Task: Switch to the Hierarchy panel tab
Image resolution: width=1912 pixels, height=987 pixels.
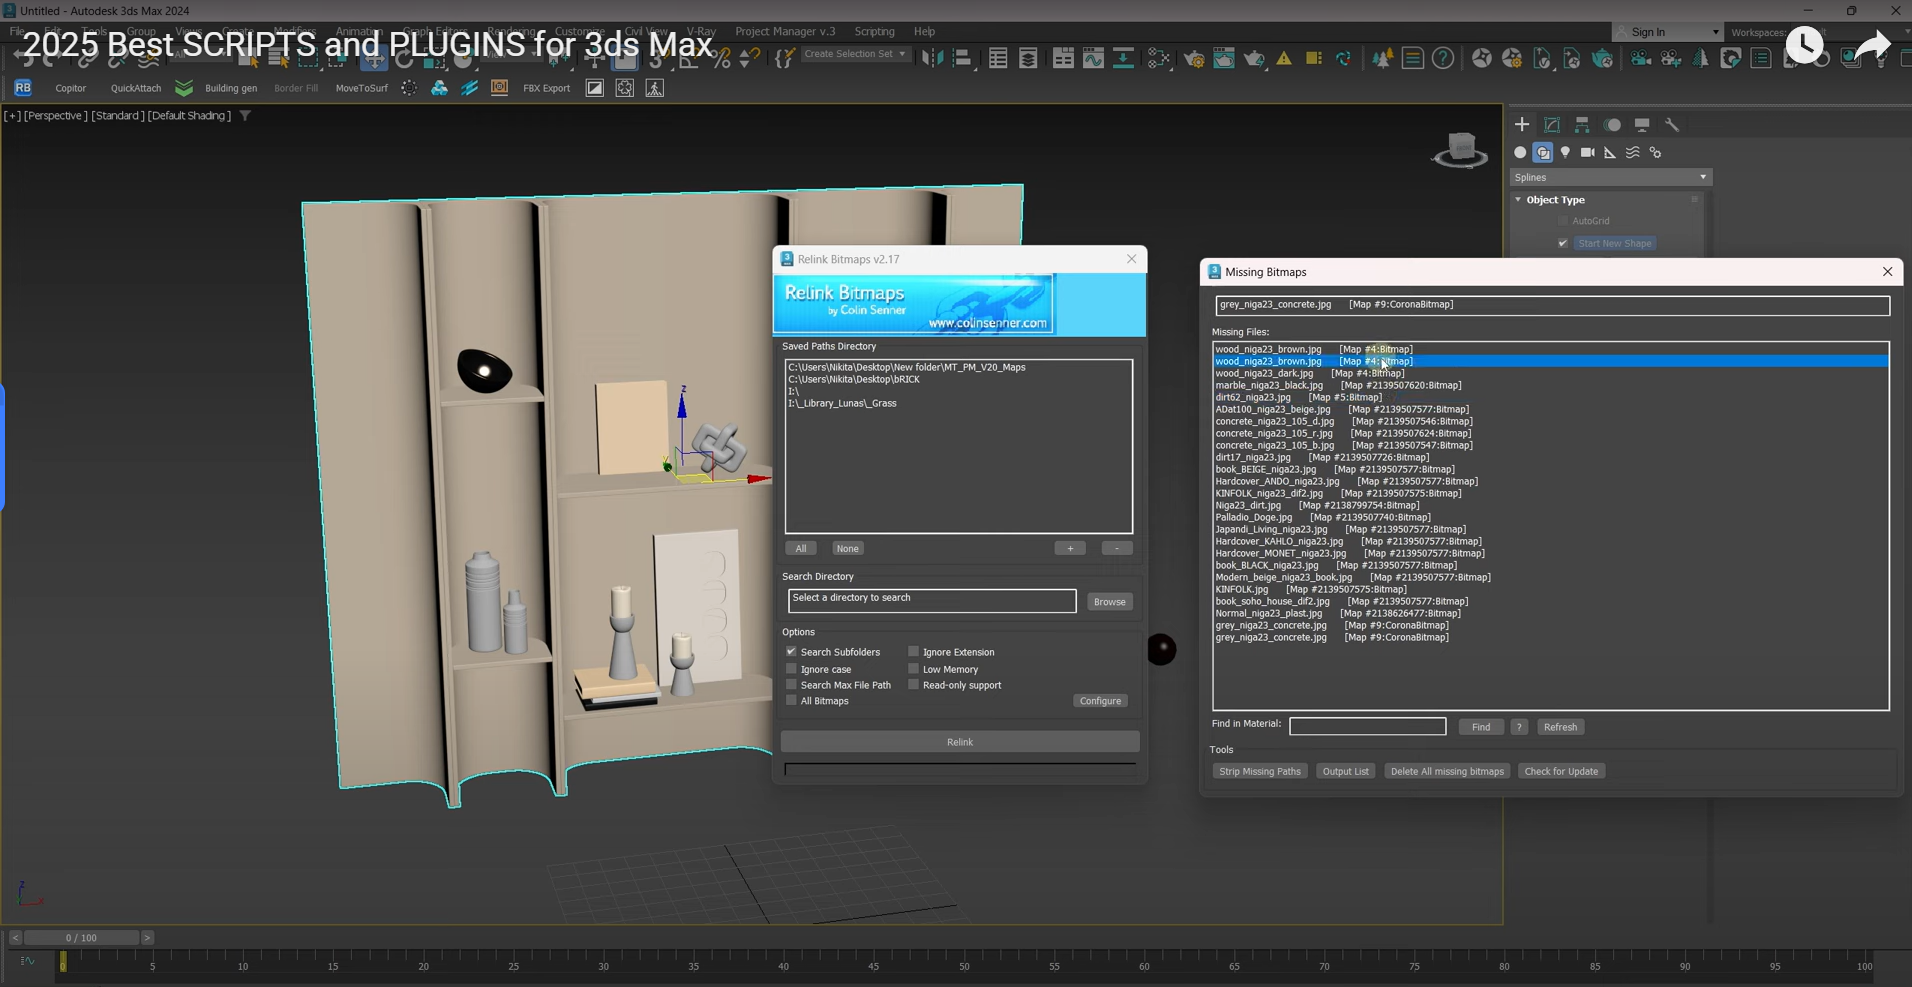Action: (x=1582, y=125)
